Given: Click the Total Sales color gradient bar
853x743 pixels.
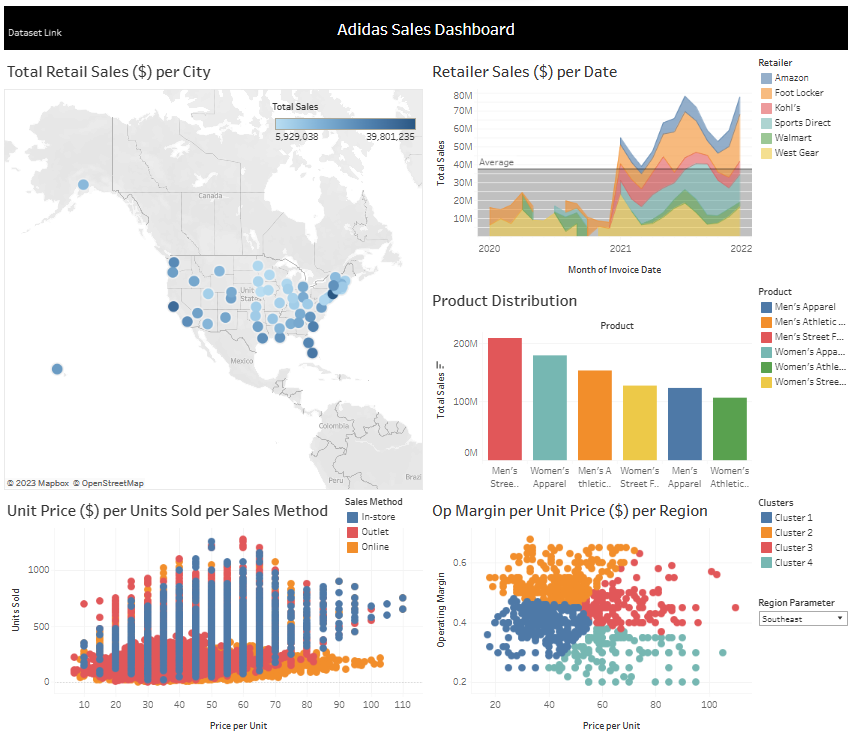Looking at the screenshot, I should point(345,124).
